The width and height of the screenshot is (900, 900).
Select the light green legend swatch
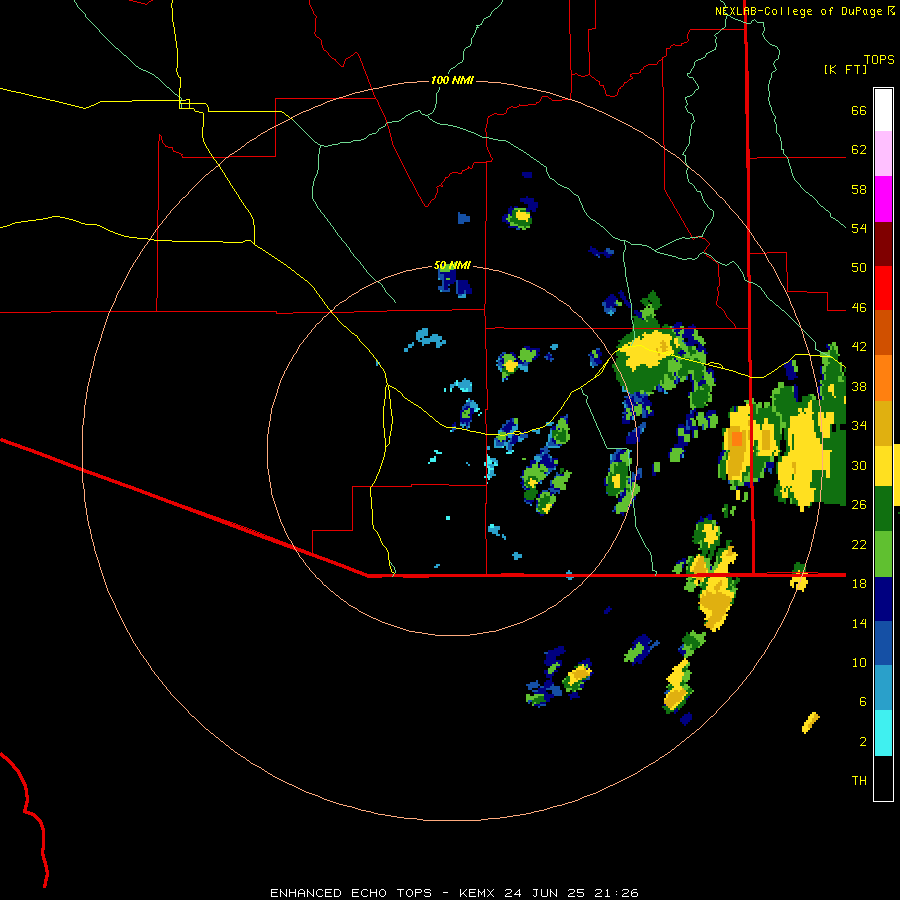pos(883,554)
